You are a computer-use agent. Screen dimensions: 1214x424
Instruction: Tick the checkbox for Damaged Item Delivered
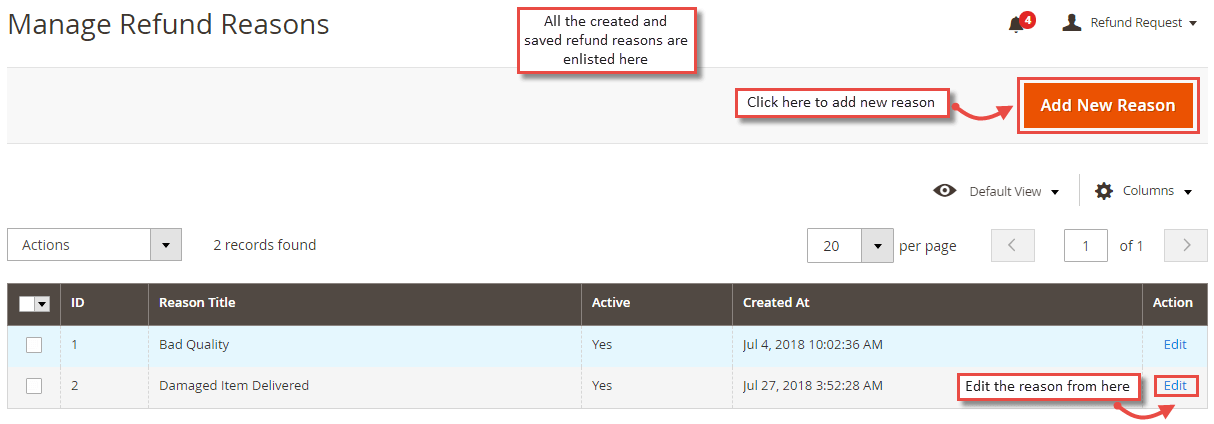34,386
